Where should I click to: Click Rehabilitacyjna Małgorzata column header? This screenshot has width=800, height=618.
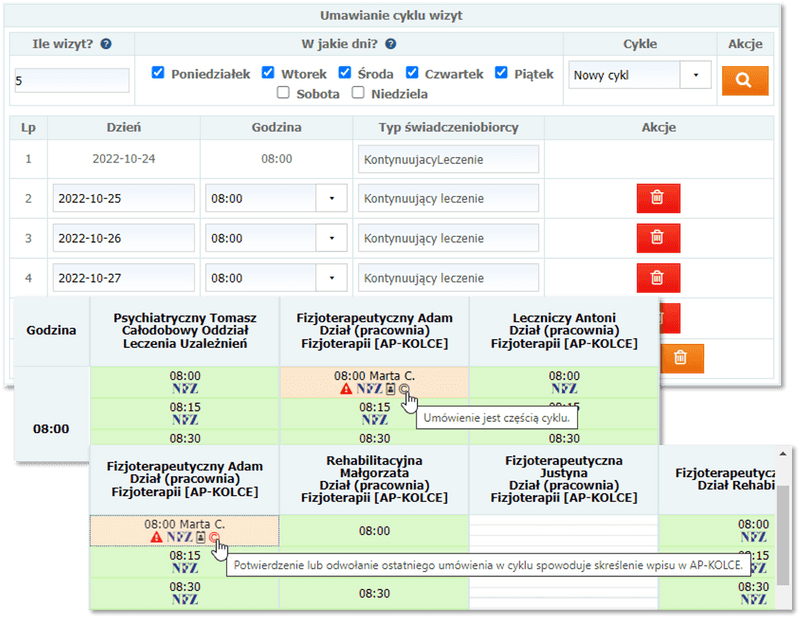(x=374, y=479)
